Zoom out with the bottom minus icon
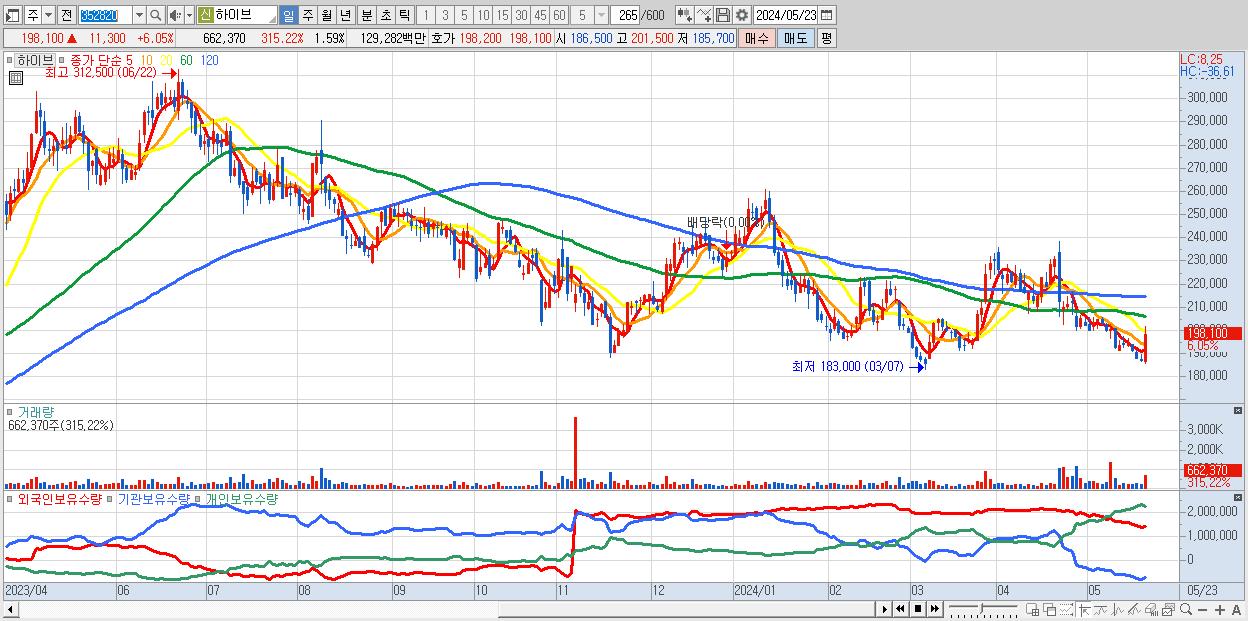The height and width of the screenshot is (621, 1248). (1202, 610)
